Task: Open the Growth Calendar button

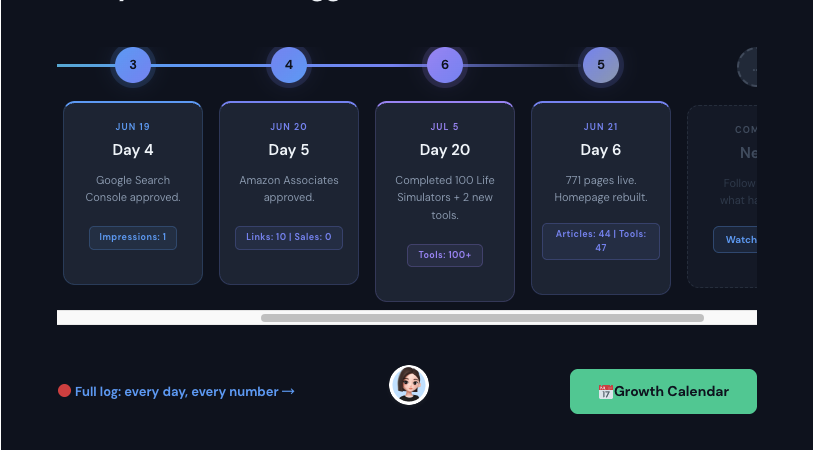Action: point(663,391)
